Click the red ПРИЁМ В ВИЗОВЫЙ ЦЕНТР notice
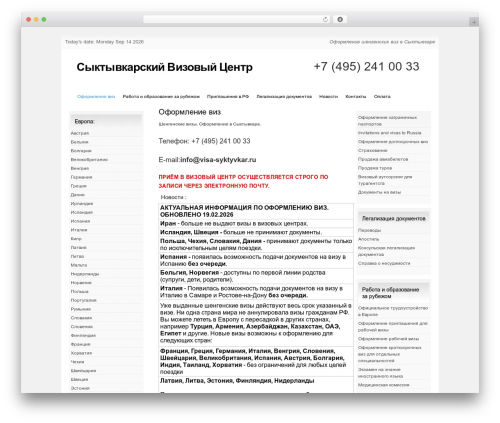 coord(243,181)
